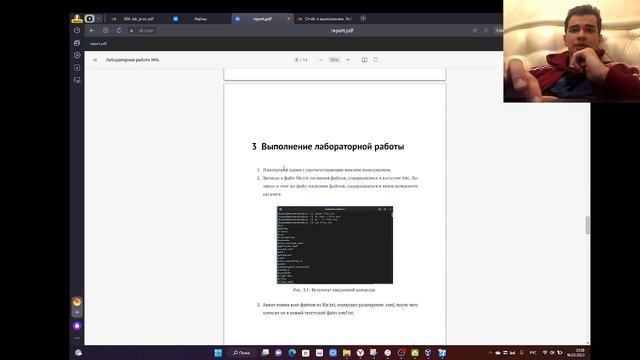This screenshot has width=640, height=360.
Task: Toggle fit-to-page in PDF toolbar
Action: pyautogui.click(x=364, y=60)
